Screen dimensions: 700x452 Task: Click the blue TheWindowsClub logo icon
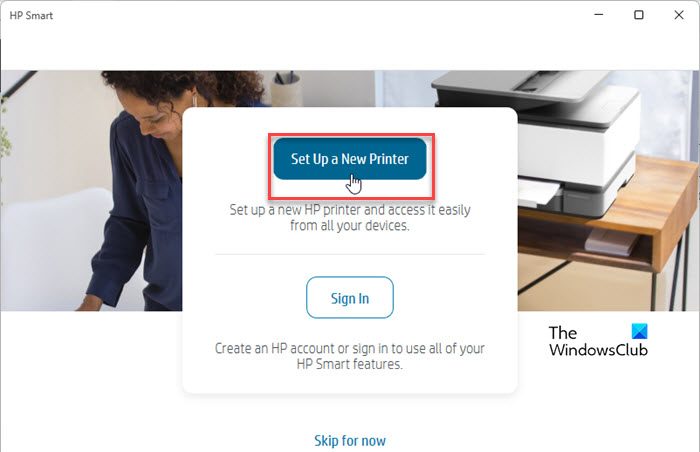639,331
